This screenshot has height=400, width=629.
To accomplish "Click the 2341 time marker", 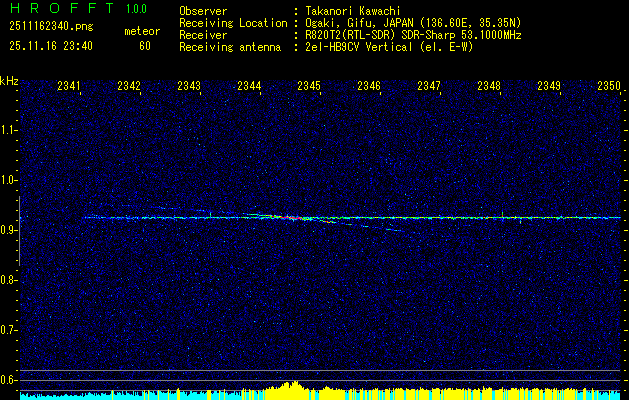I will 69,87.
